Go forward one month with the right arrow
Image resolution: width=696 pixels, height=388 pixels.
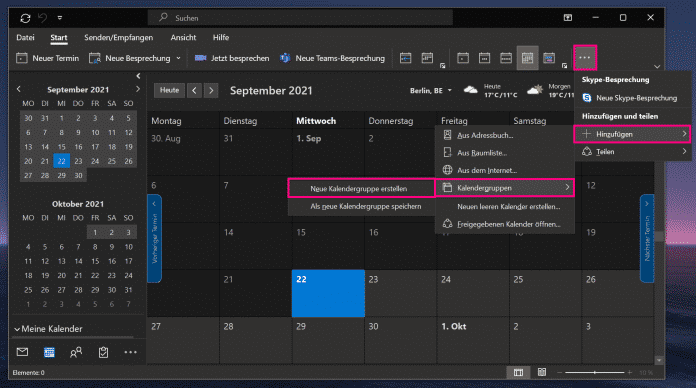tap(211, 90)
